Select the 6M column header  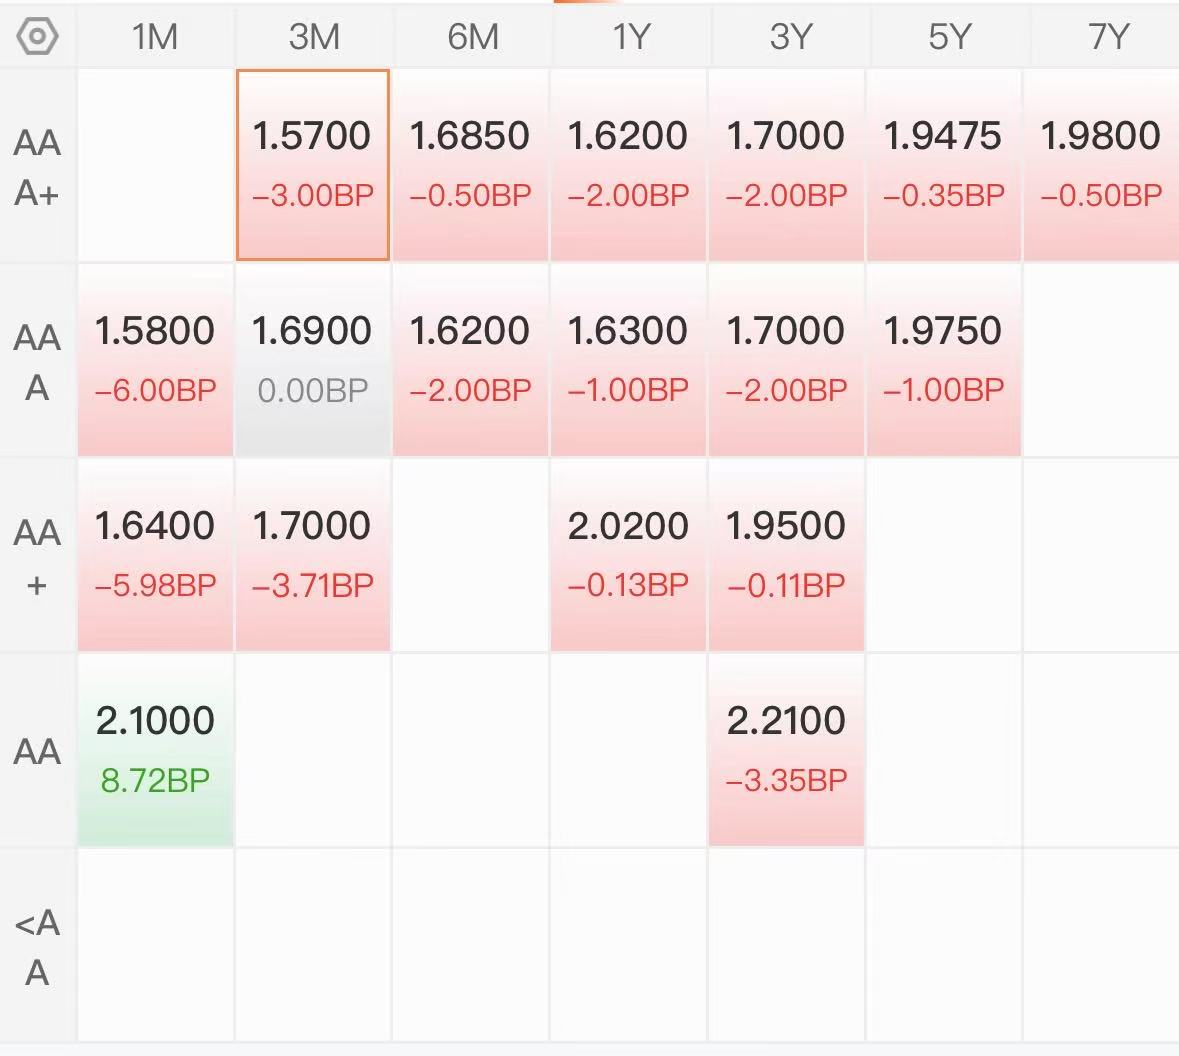pyautogui.click(x=472, y=36)
